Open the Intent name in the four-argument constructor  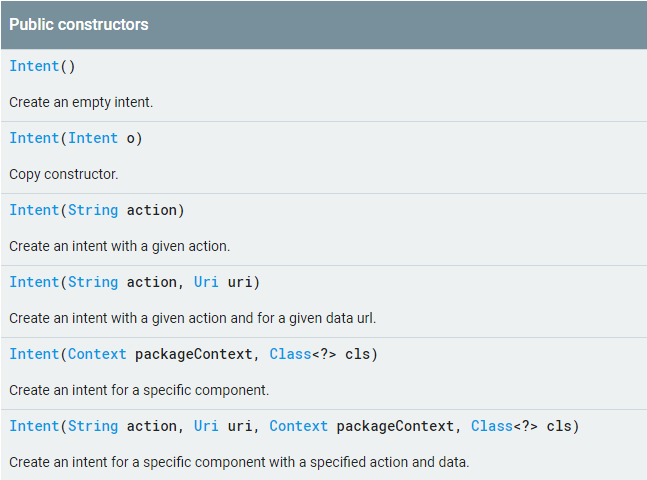pos(34,426)
